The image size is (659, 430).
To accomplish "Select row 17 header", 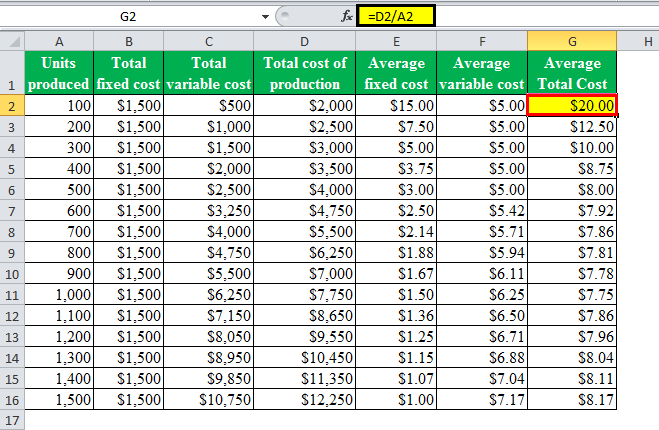I will point(12,420).
